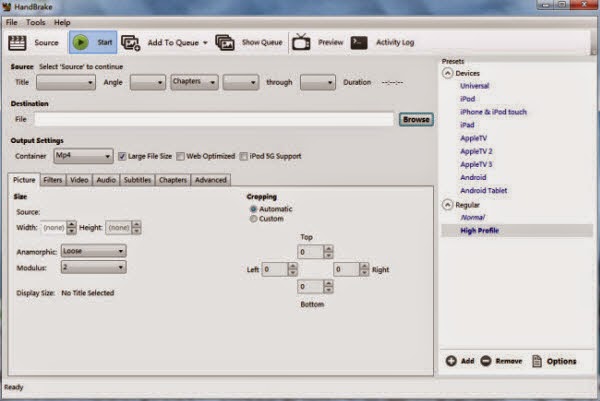Click the Preview toolbar label
Viewport: 600px width, 401px height.
tap(331, 42)
